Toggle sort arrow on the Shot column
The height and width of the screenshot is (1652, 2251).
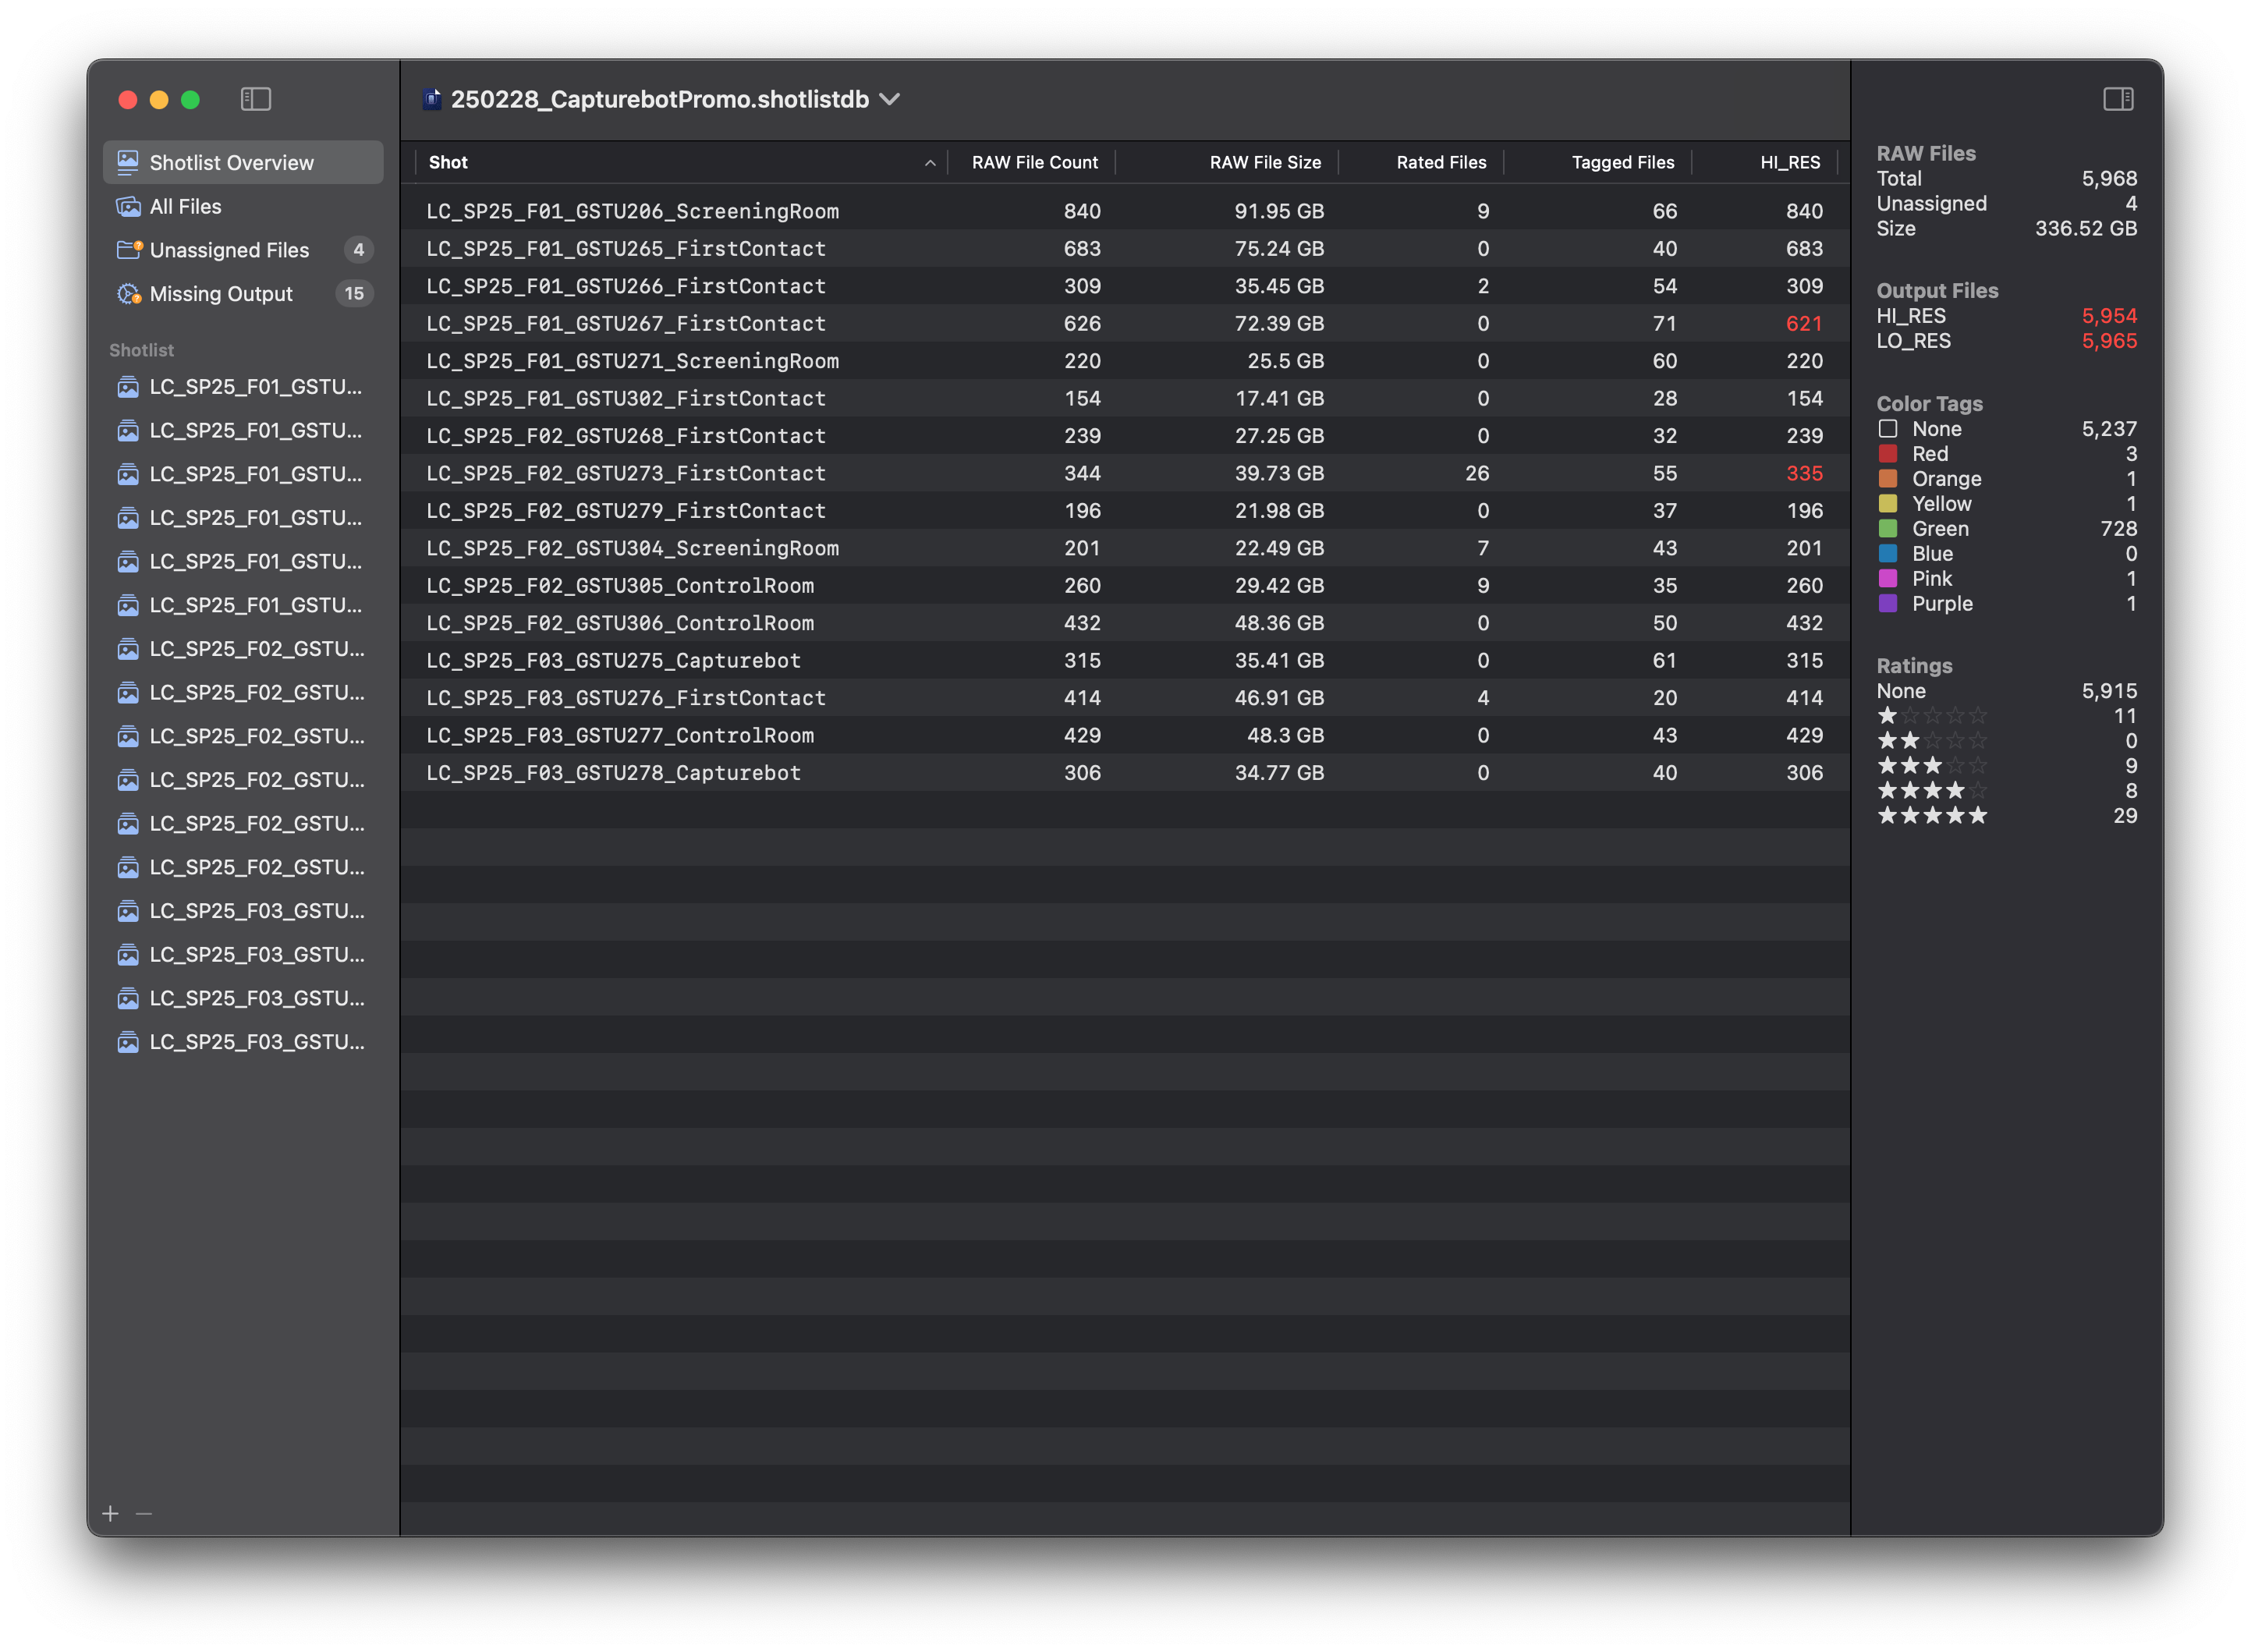(929, 163)
